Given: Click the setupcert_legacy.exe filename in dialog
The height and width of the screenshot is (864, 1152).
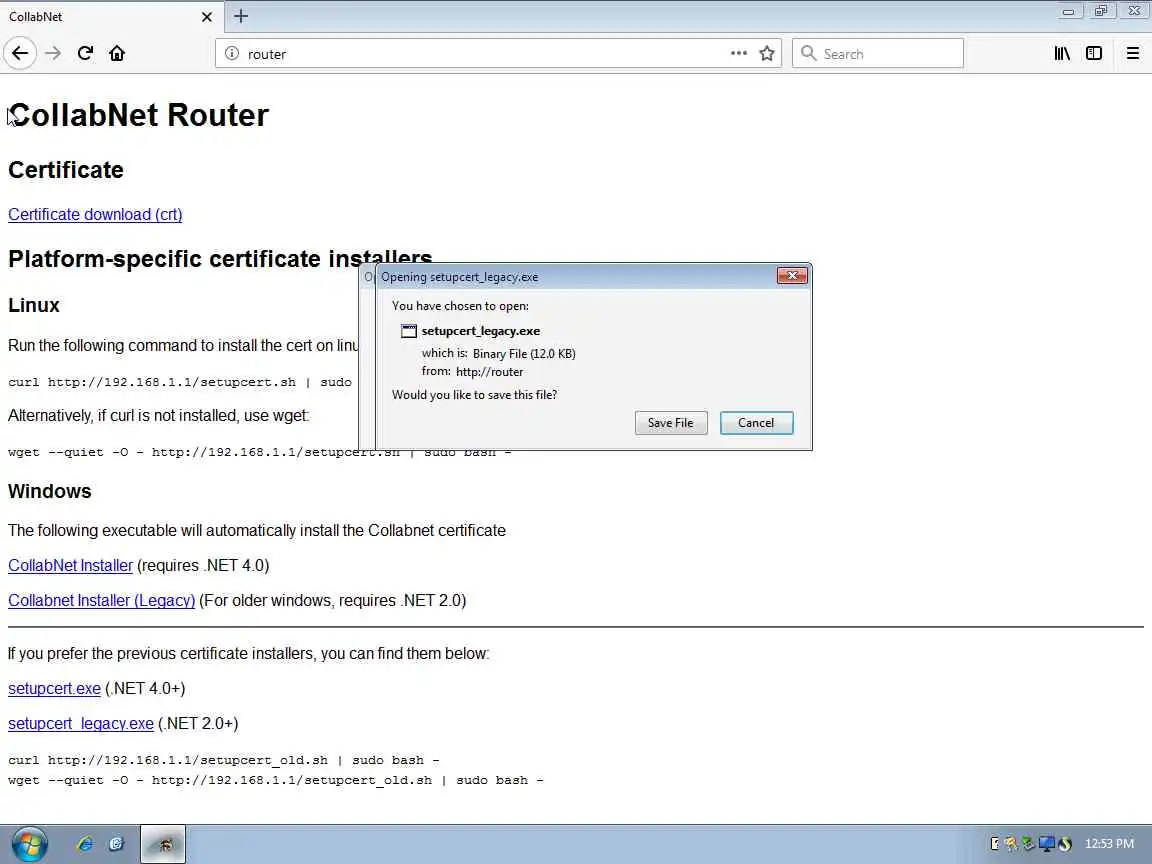Looking at the screenshot, I should pyautogui.click(x=480, y=331).
